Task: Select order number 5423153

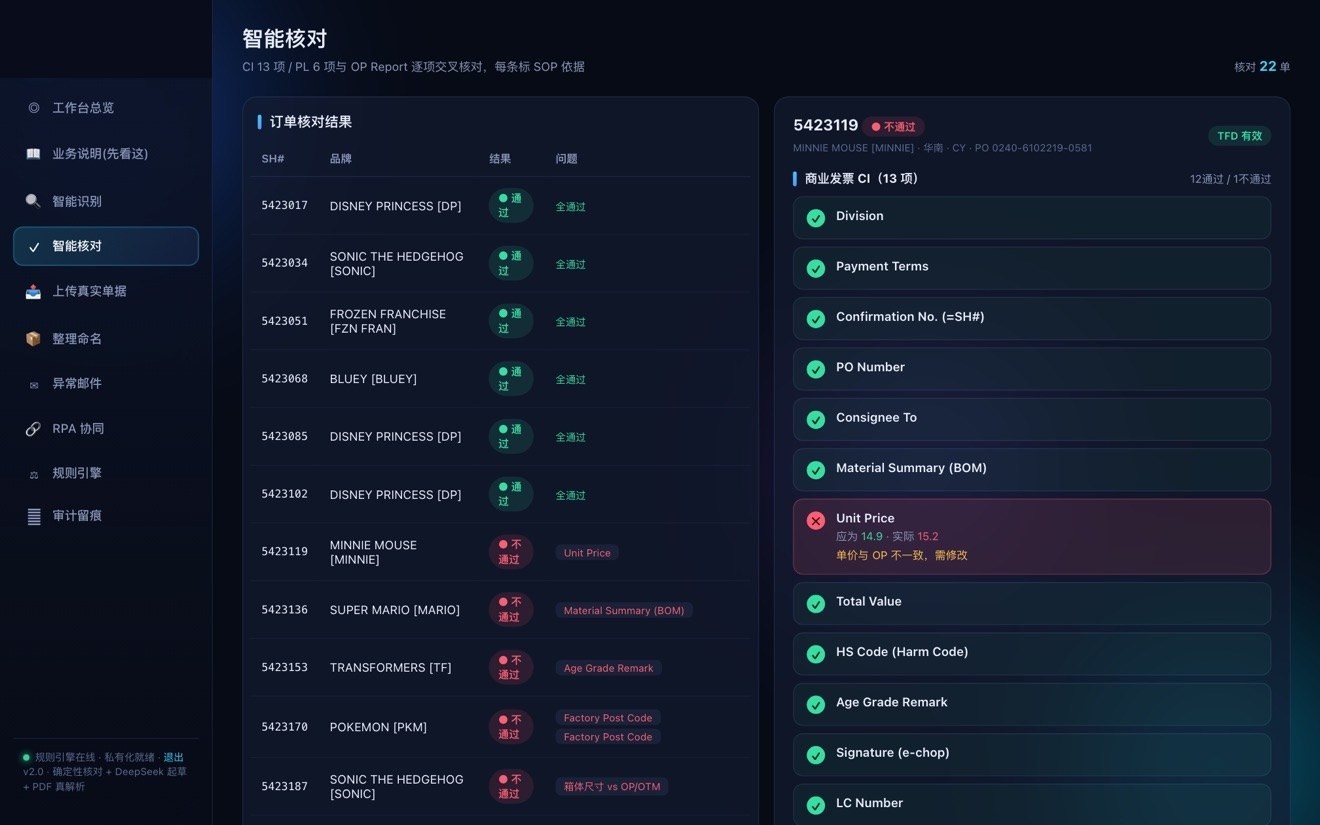Action: click(x=285, y=668)
